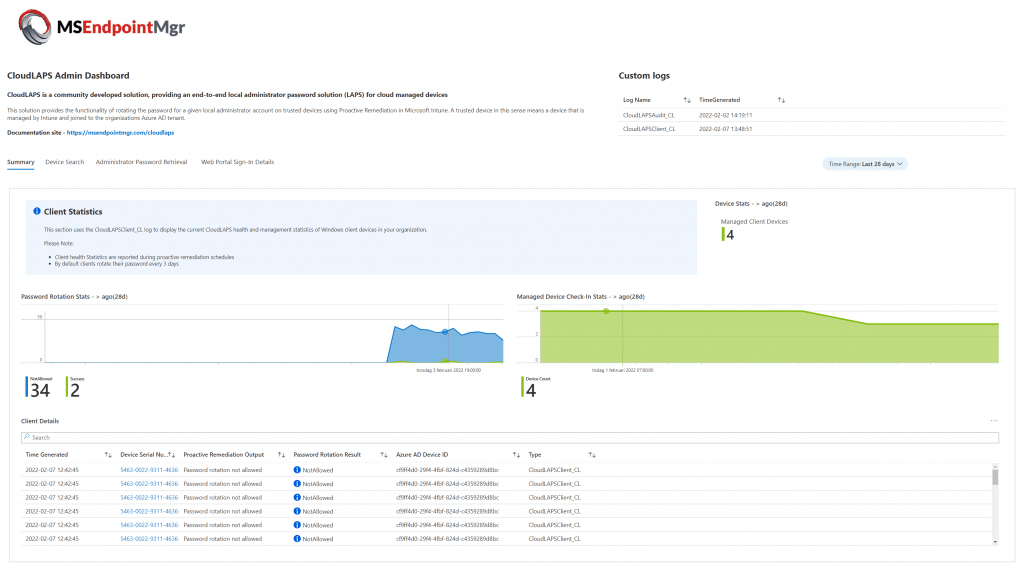Sort Client Details by Time Generated
This screenshot has height=569, width=1024.
[x=108, y=455]
